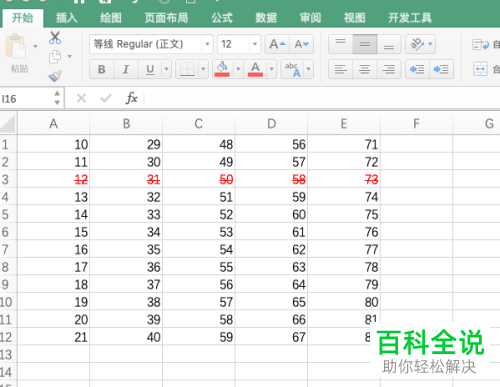The image size is (500, 387).
Task: Select column C header
Action: pyautogui.click(x=199, y=124)
